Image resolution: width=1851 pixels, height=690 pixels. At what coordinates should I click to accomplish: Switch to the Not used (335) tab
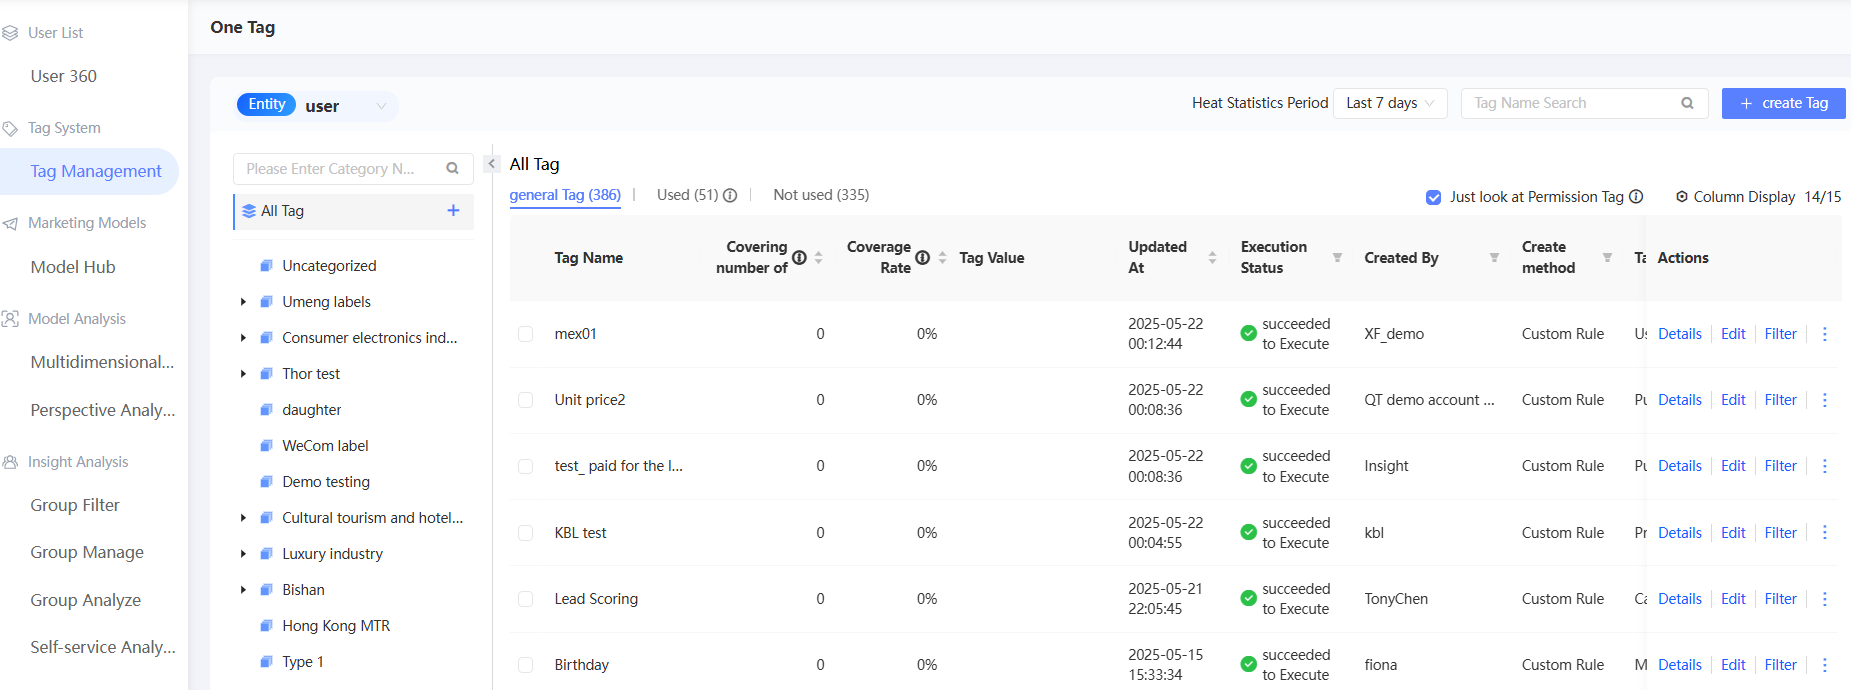pyautogui.click(x=820, y=195)
